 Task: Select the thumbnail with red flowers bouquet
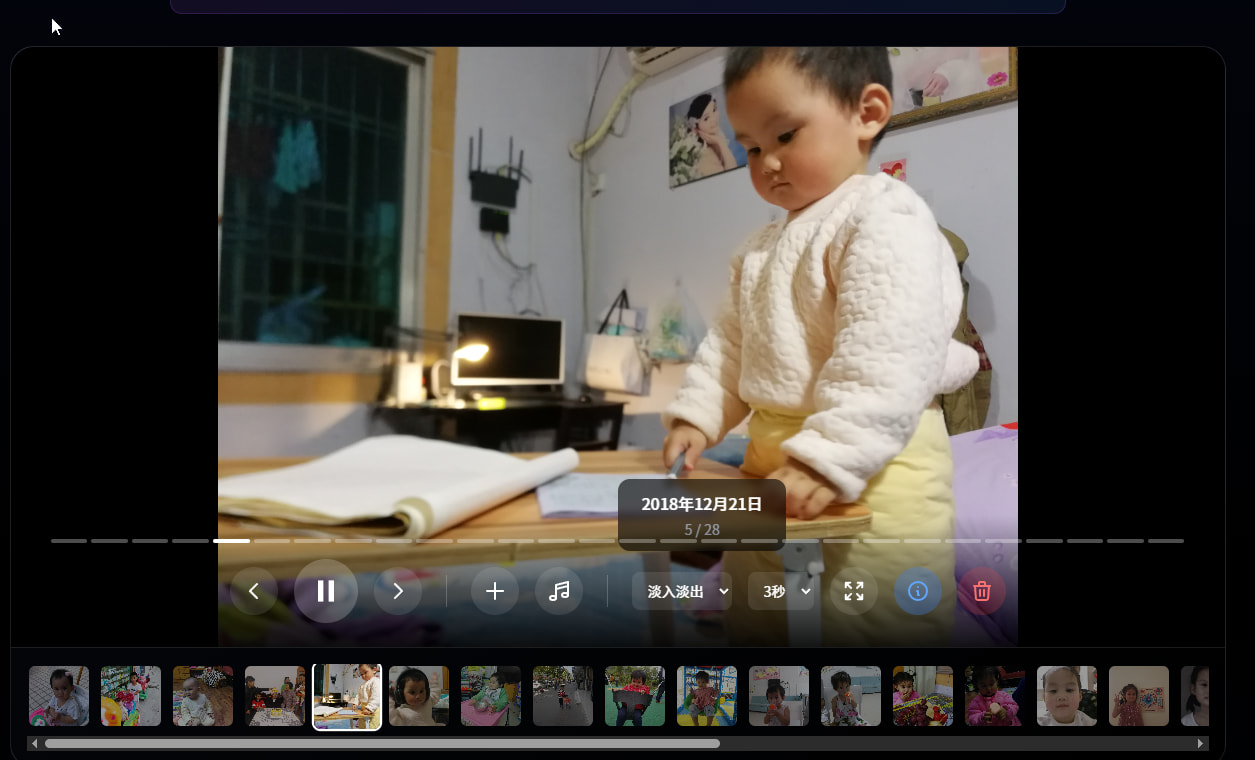923,696
